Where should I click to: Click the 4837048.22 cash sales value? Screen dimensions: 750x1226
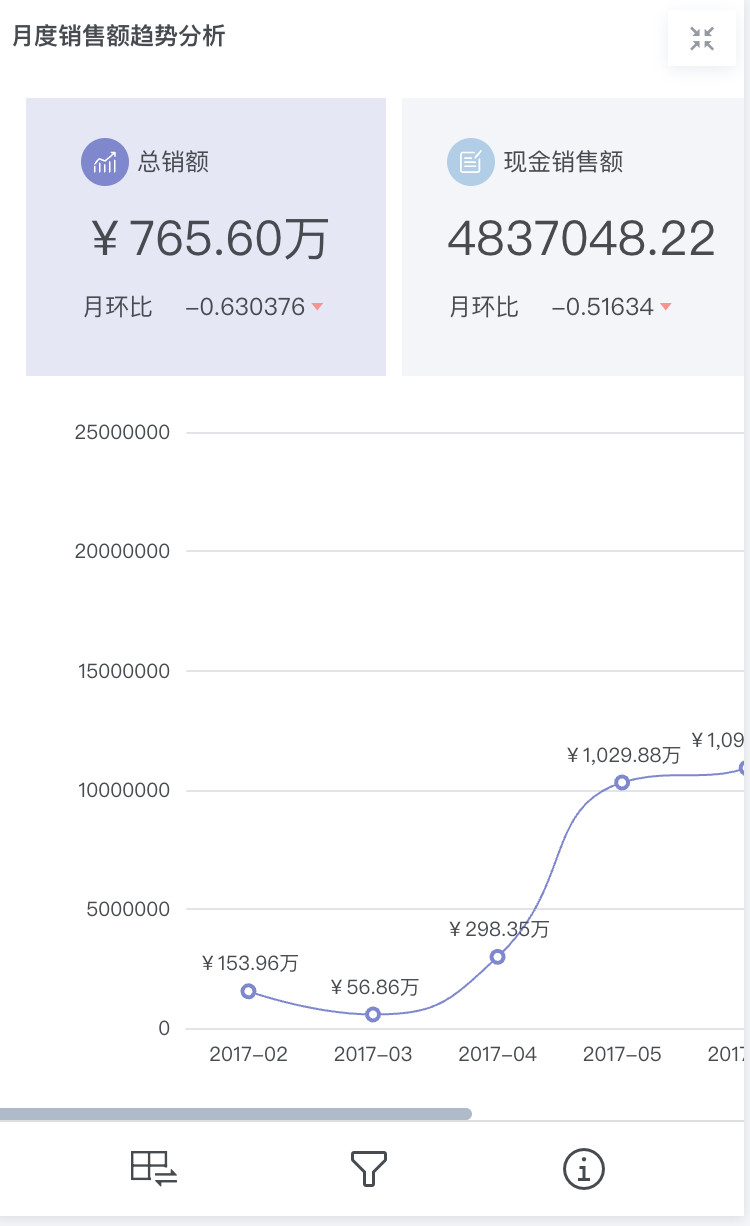pos(581,240)
